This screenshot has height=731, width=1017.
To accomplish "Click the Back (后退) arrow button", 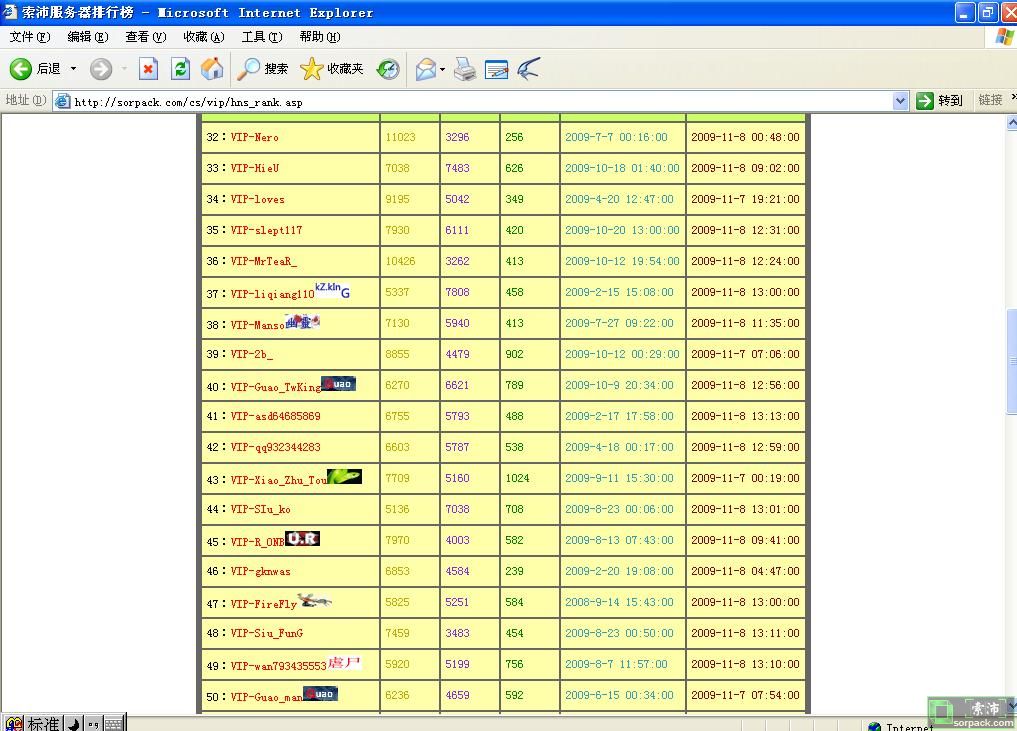I will (22, 69).
